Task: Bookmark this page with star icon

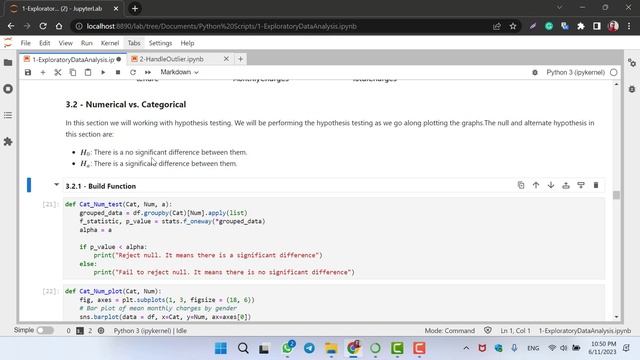Action: click(x=513, y=26)
